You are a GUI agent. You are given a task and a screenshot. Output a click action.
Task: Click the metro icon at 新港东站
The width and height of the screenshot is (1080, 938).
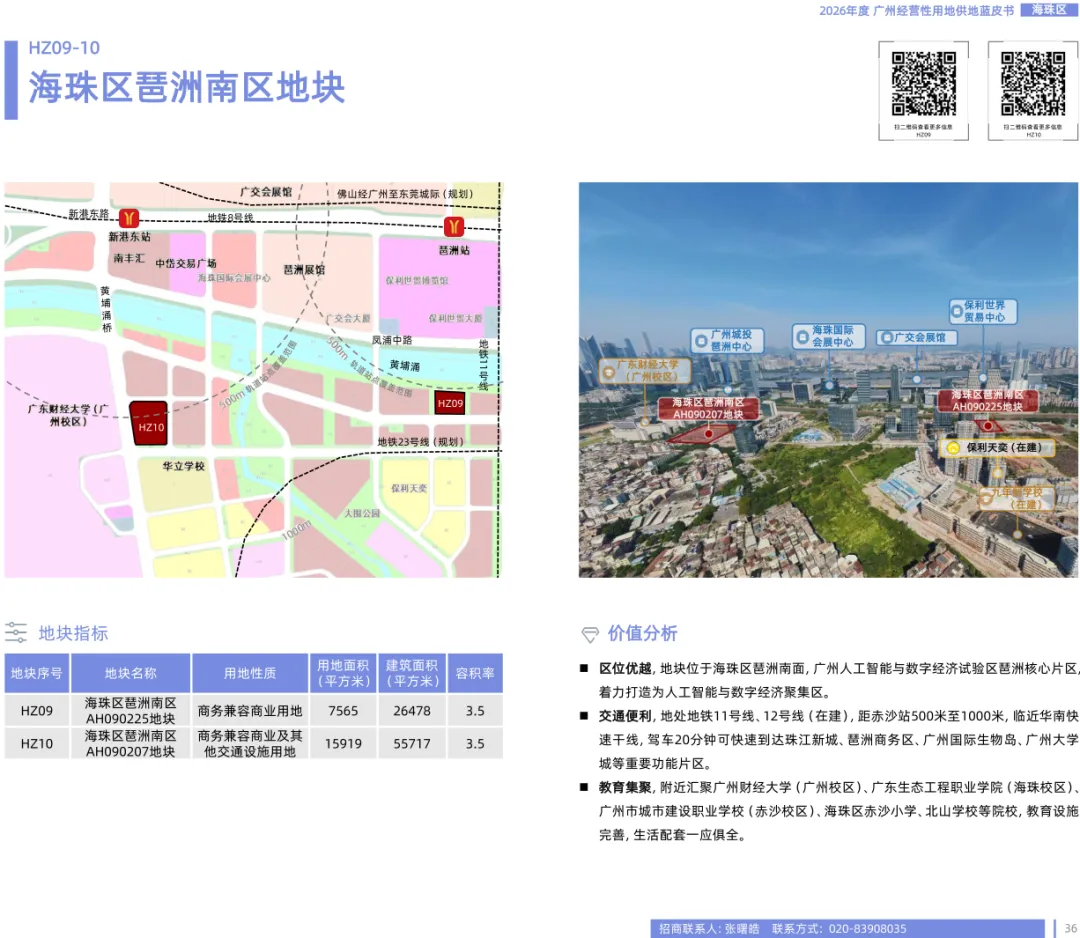coord(129,218)
